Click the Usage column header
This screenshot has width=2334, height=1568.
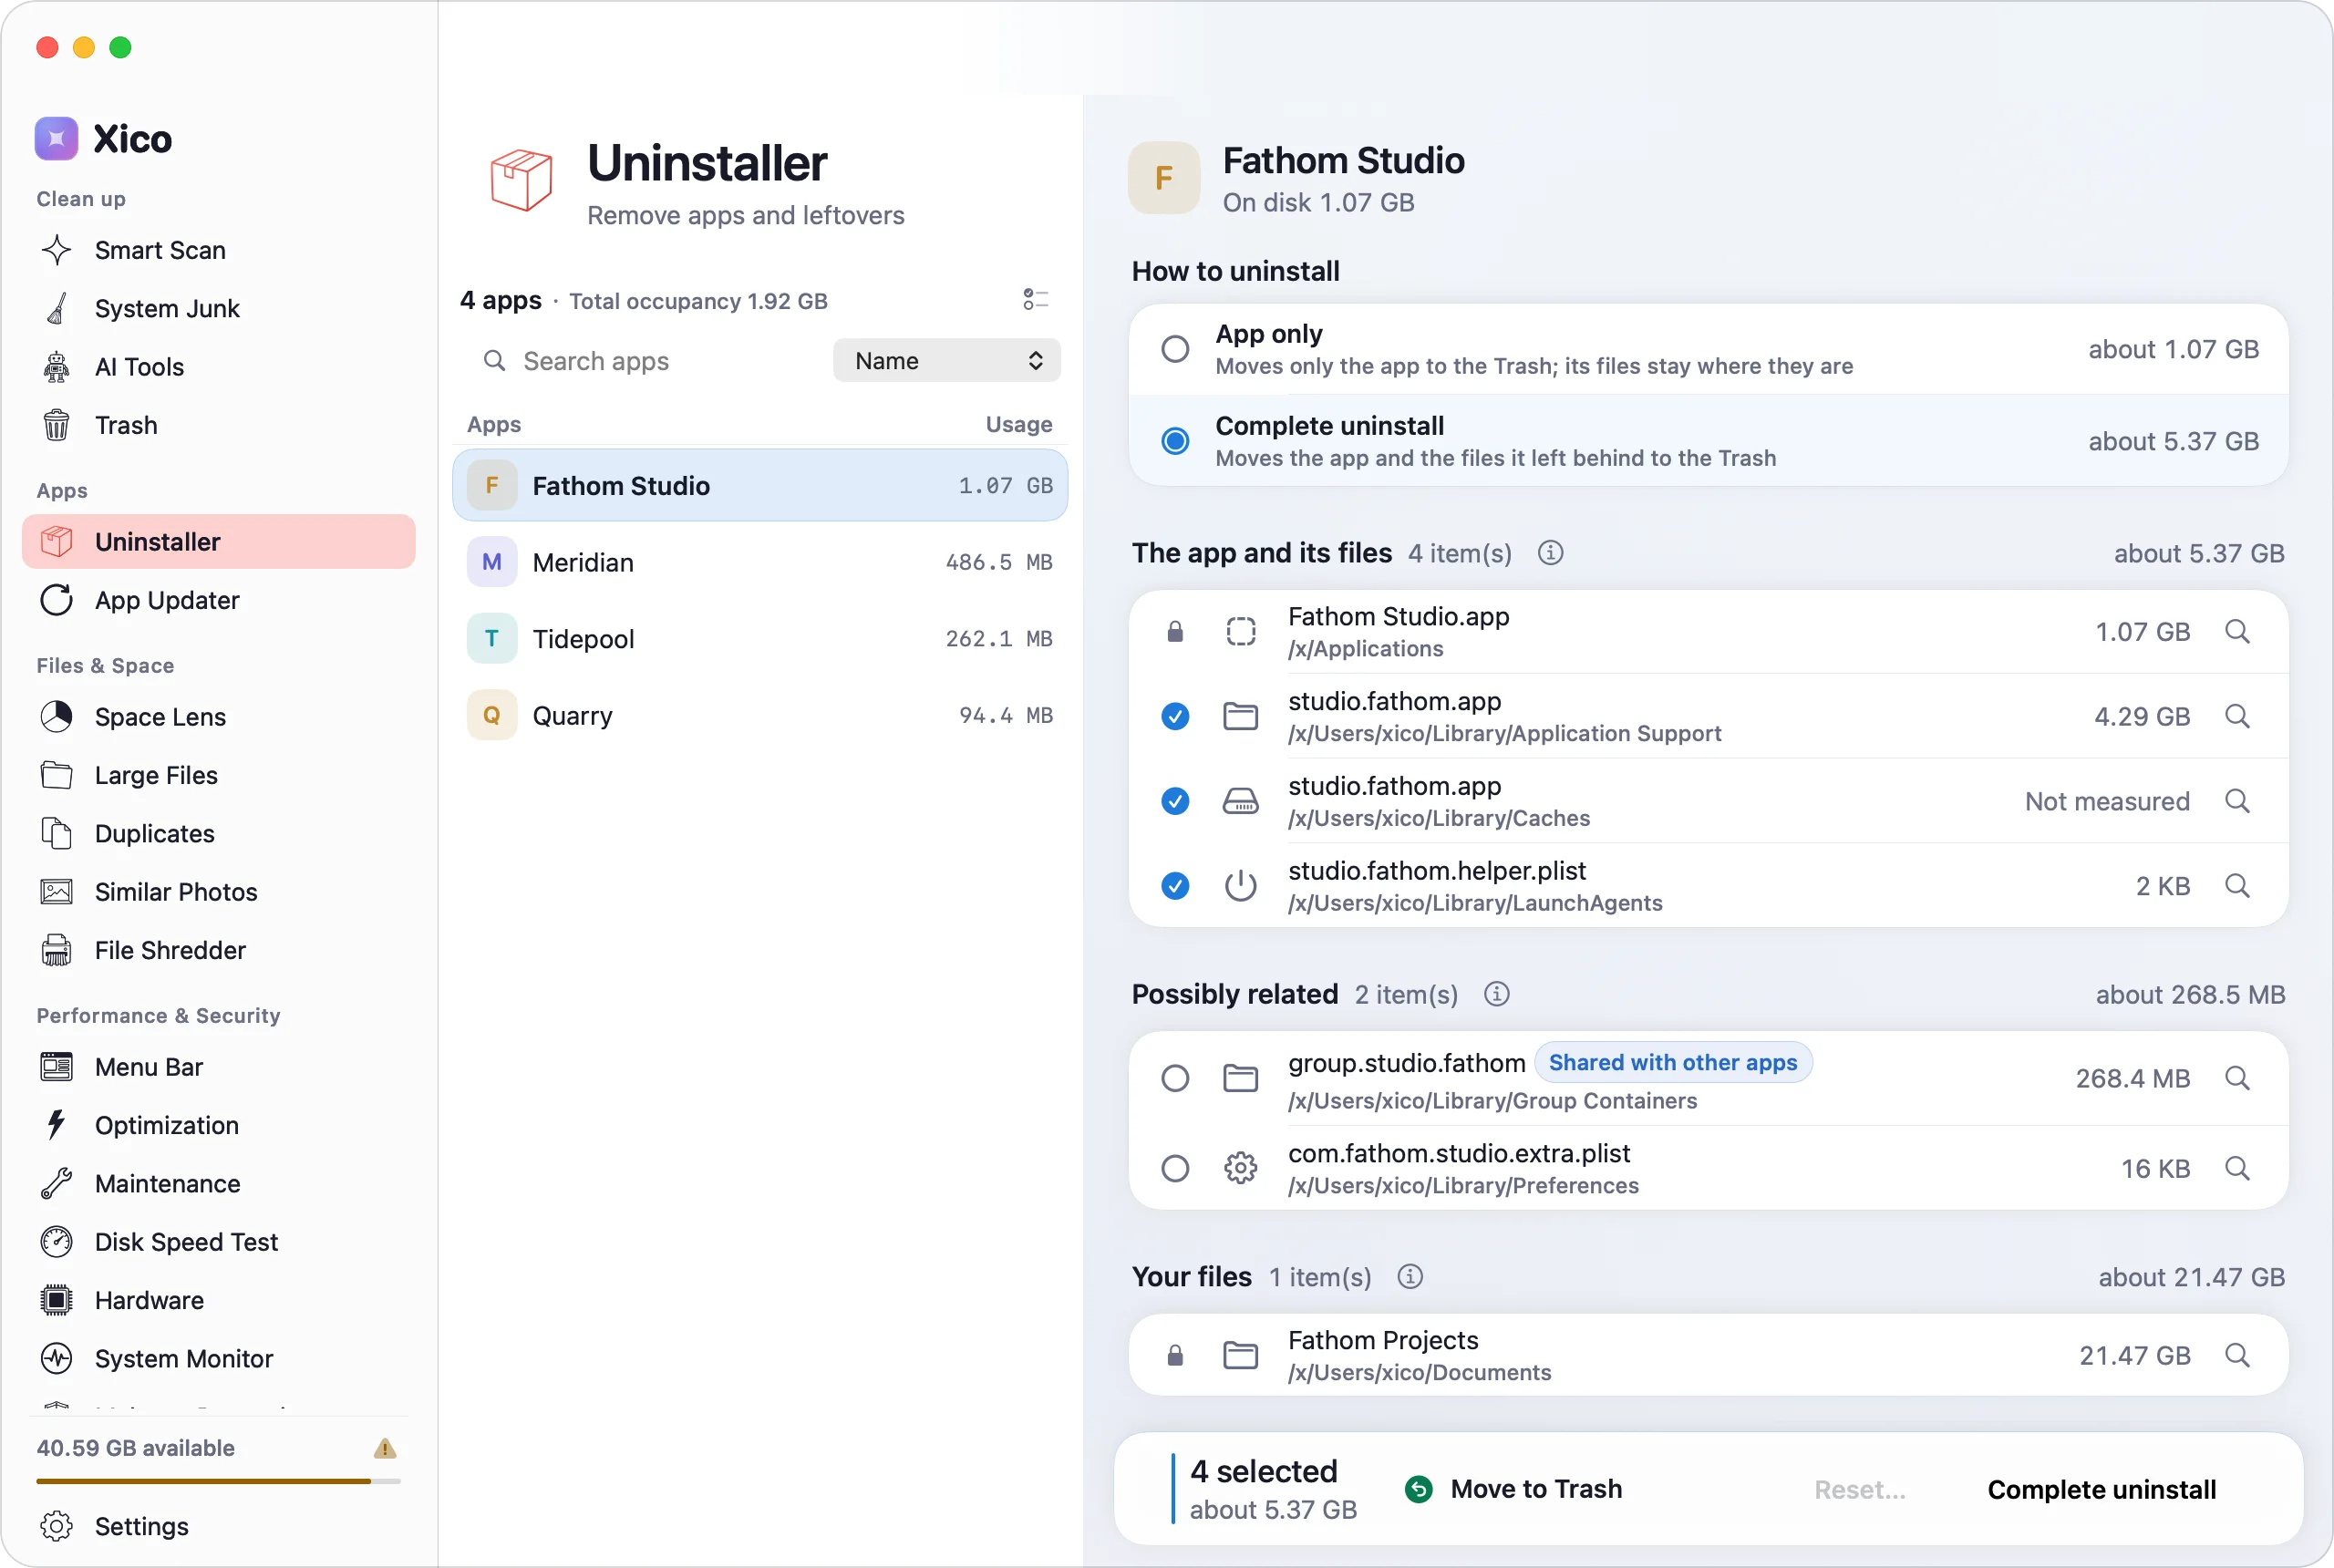(1018, 424)
